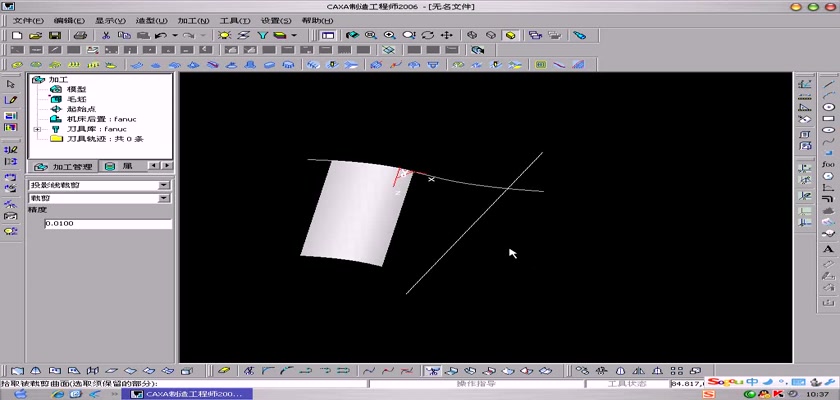The image size is (840, 400).
Task: Click the ellipse tool in right toolbar
Action: pyautogui.click(x=828, y=130)
